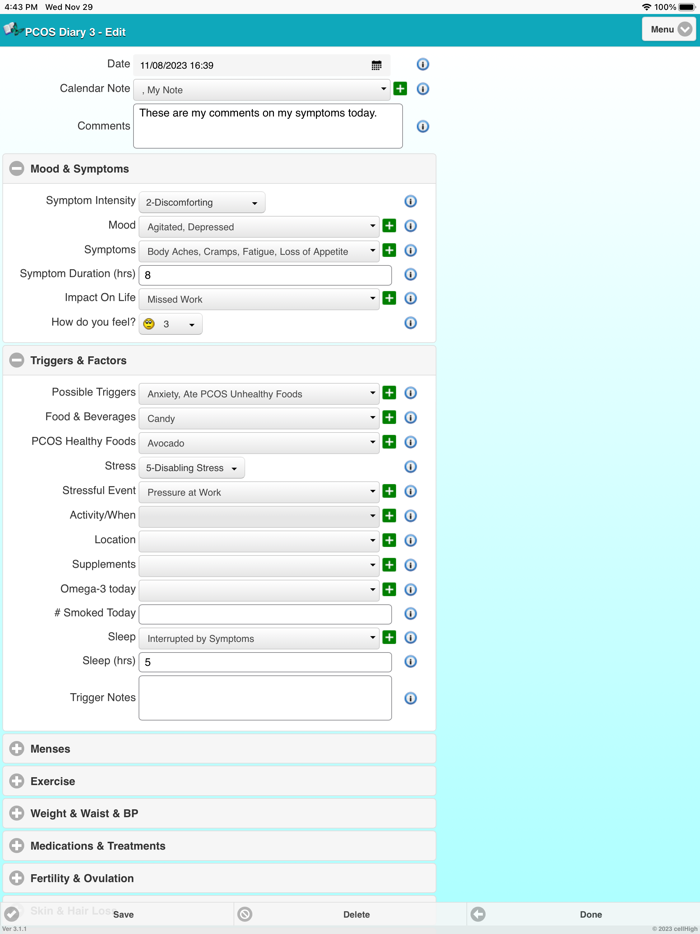The width and height of the screenshot is (700, 934).
Task: Show info for Trigger Notes
Action: coord(410,698)
